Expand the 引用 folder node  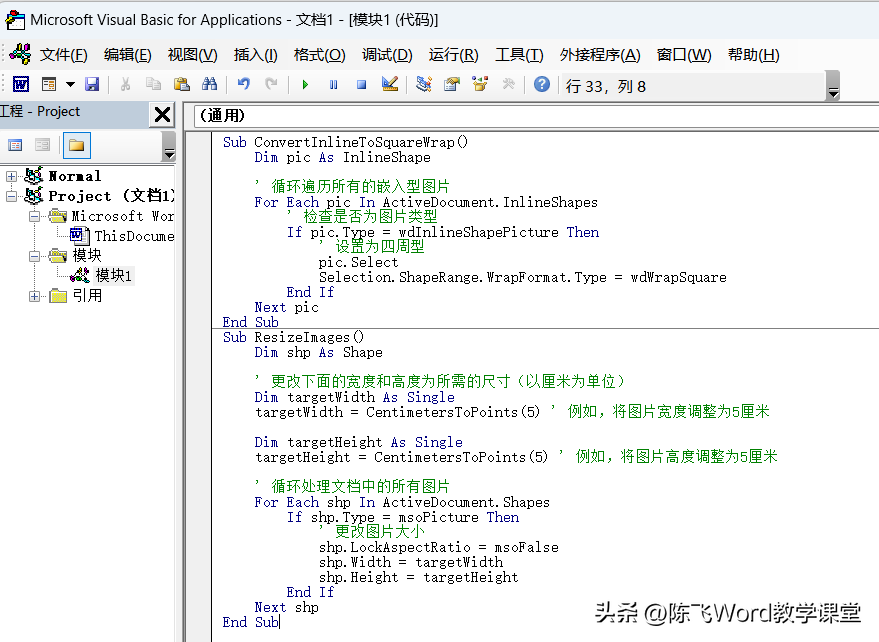point(35,296)
